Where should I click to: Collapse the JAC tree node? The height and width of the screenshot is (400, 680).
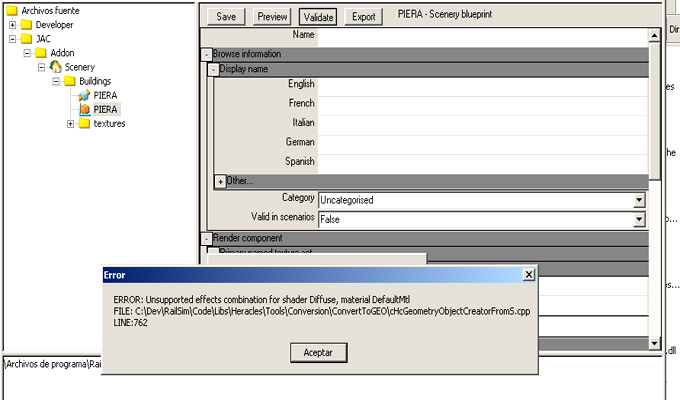[x=12, y=39]
